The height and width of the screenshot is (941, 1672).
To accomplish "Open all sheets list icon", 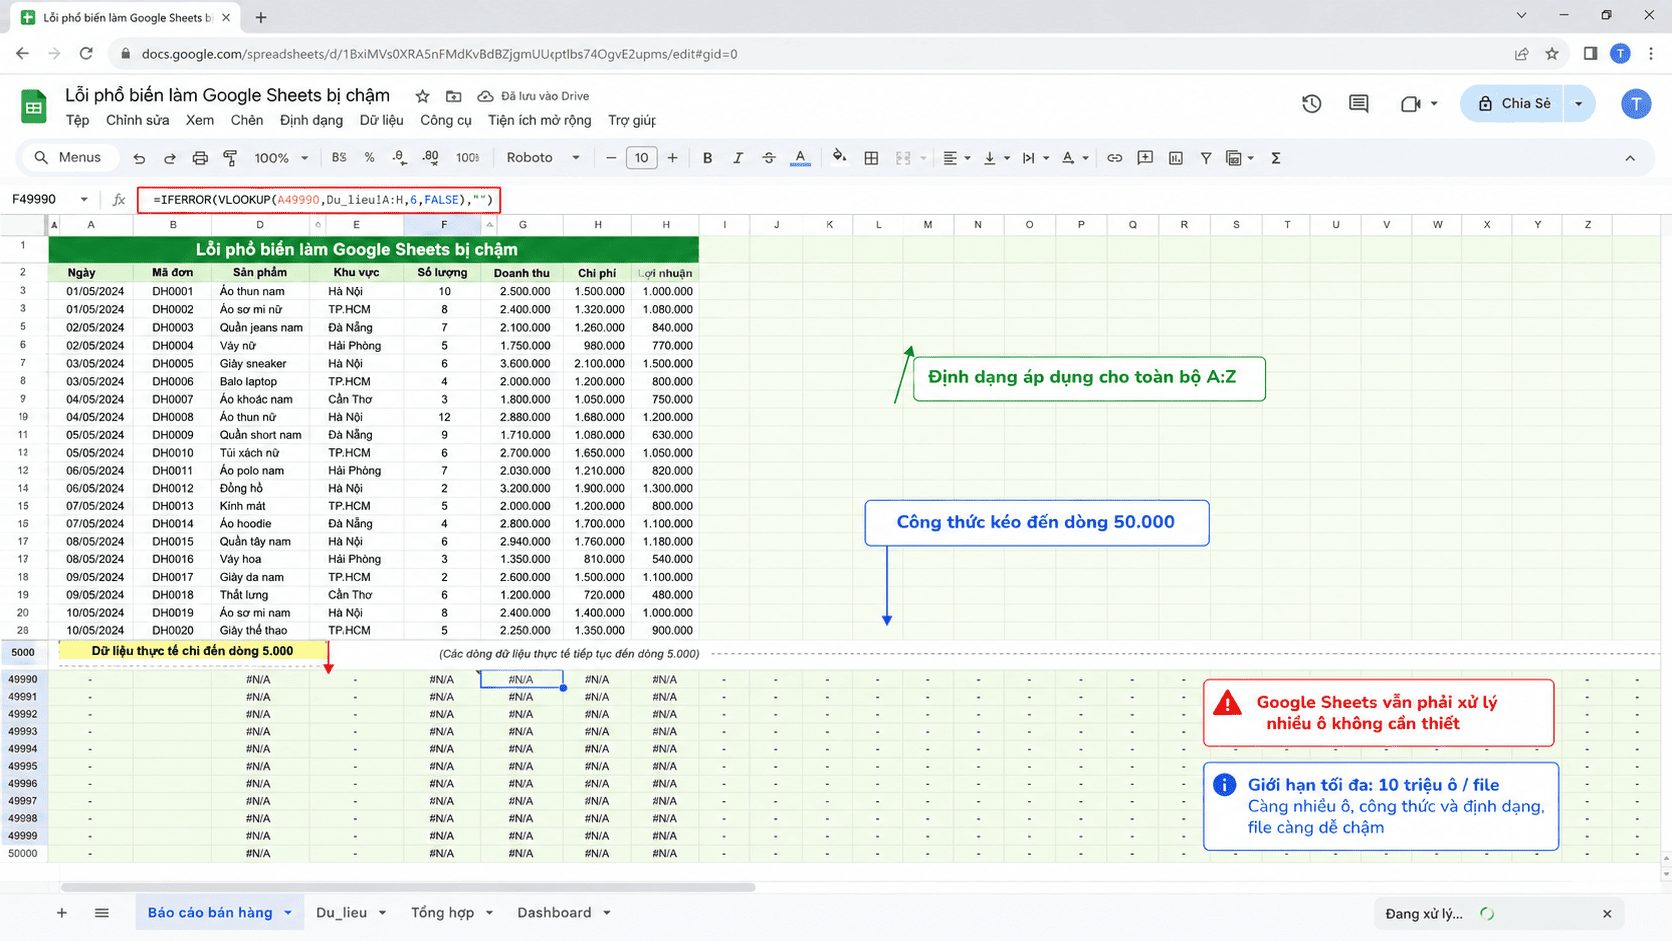I will 102,913.
